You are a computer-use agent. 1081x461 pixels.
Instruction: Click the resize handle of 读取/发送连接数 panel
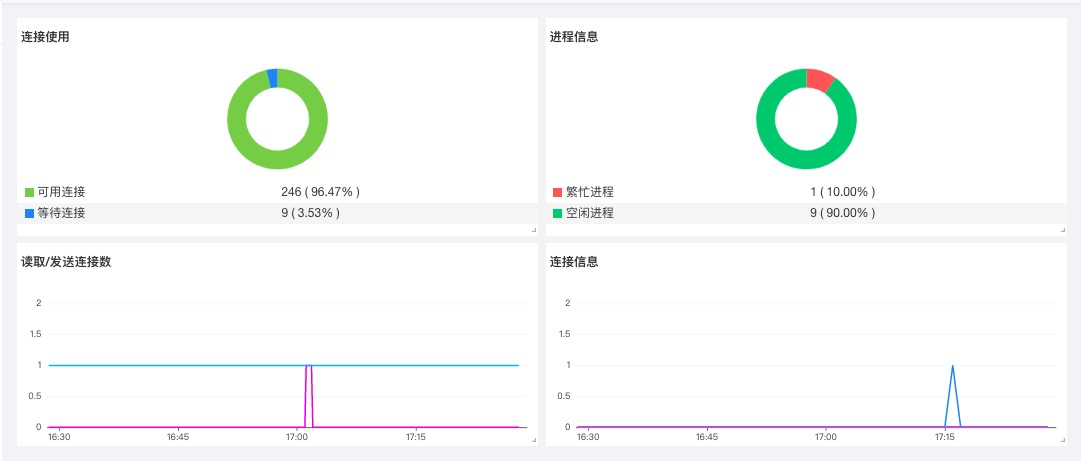[533, 439]
